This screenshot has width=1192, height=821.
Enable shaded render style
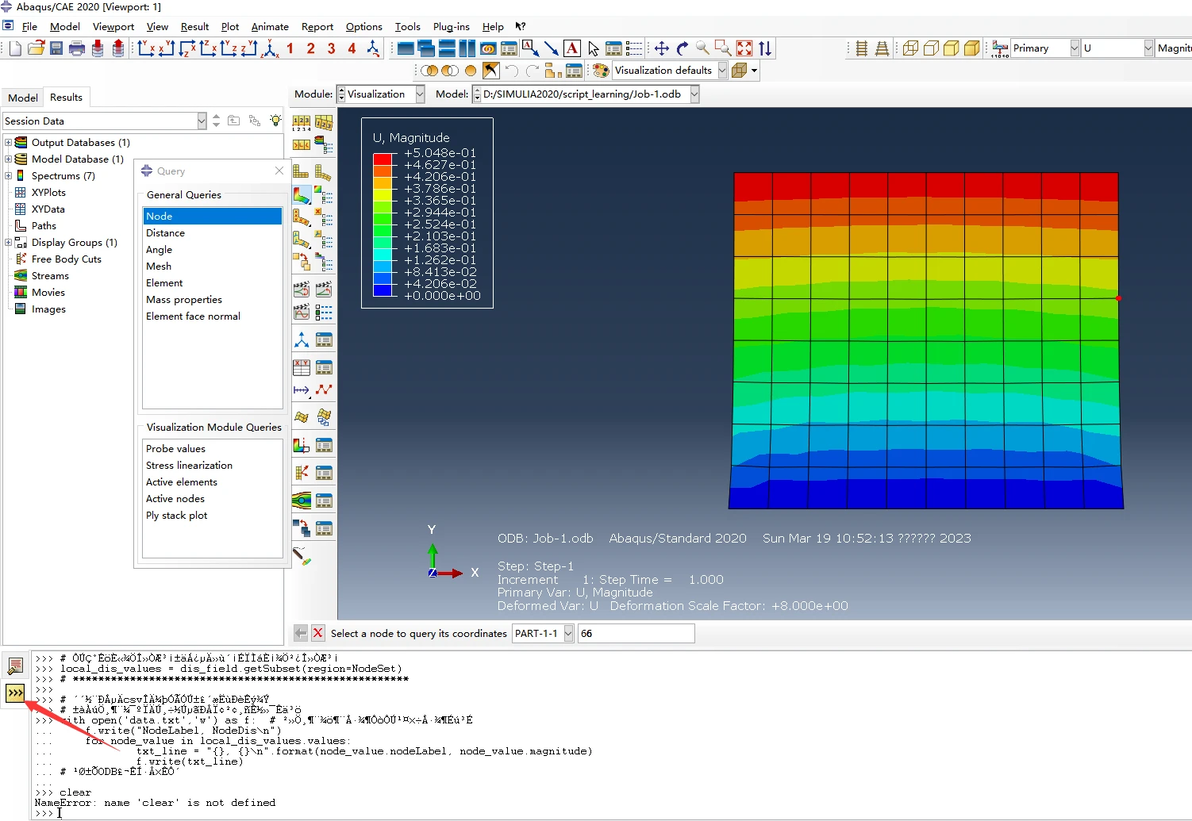click(x=971, y=48)
